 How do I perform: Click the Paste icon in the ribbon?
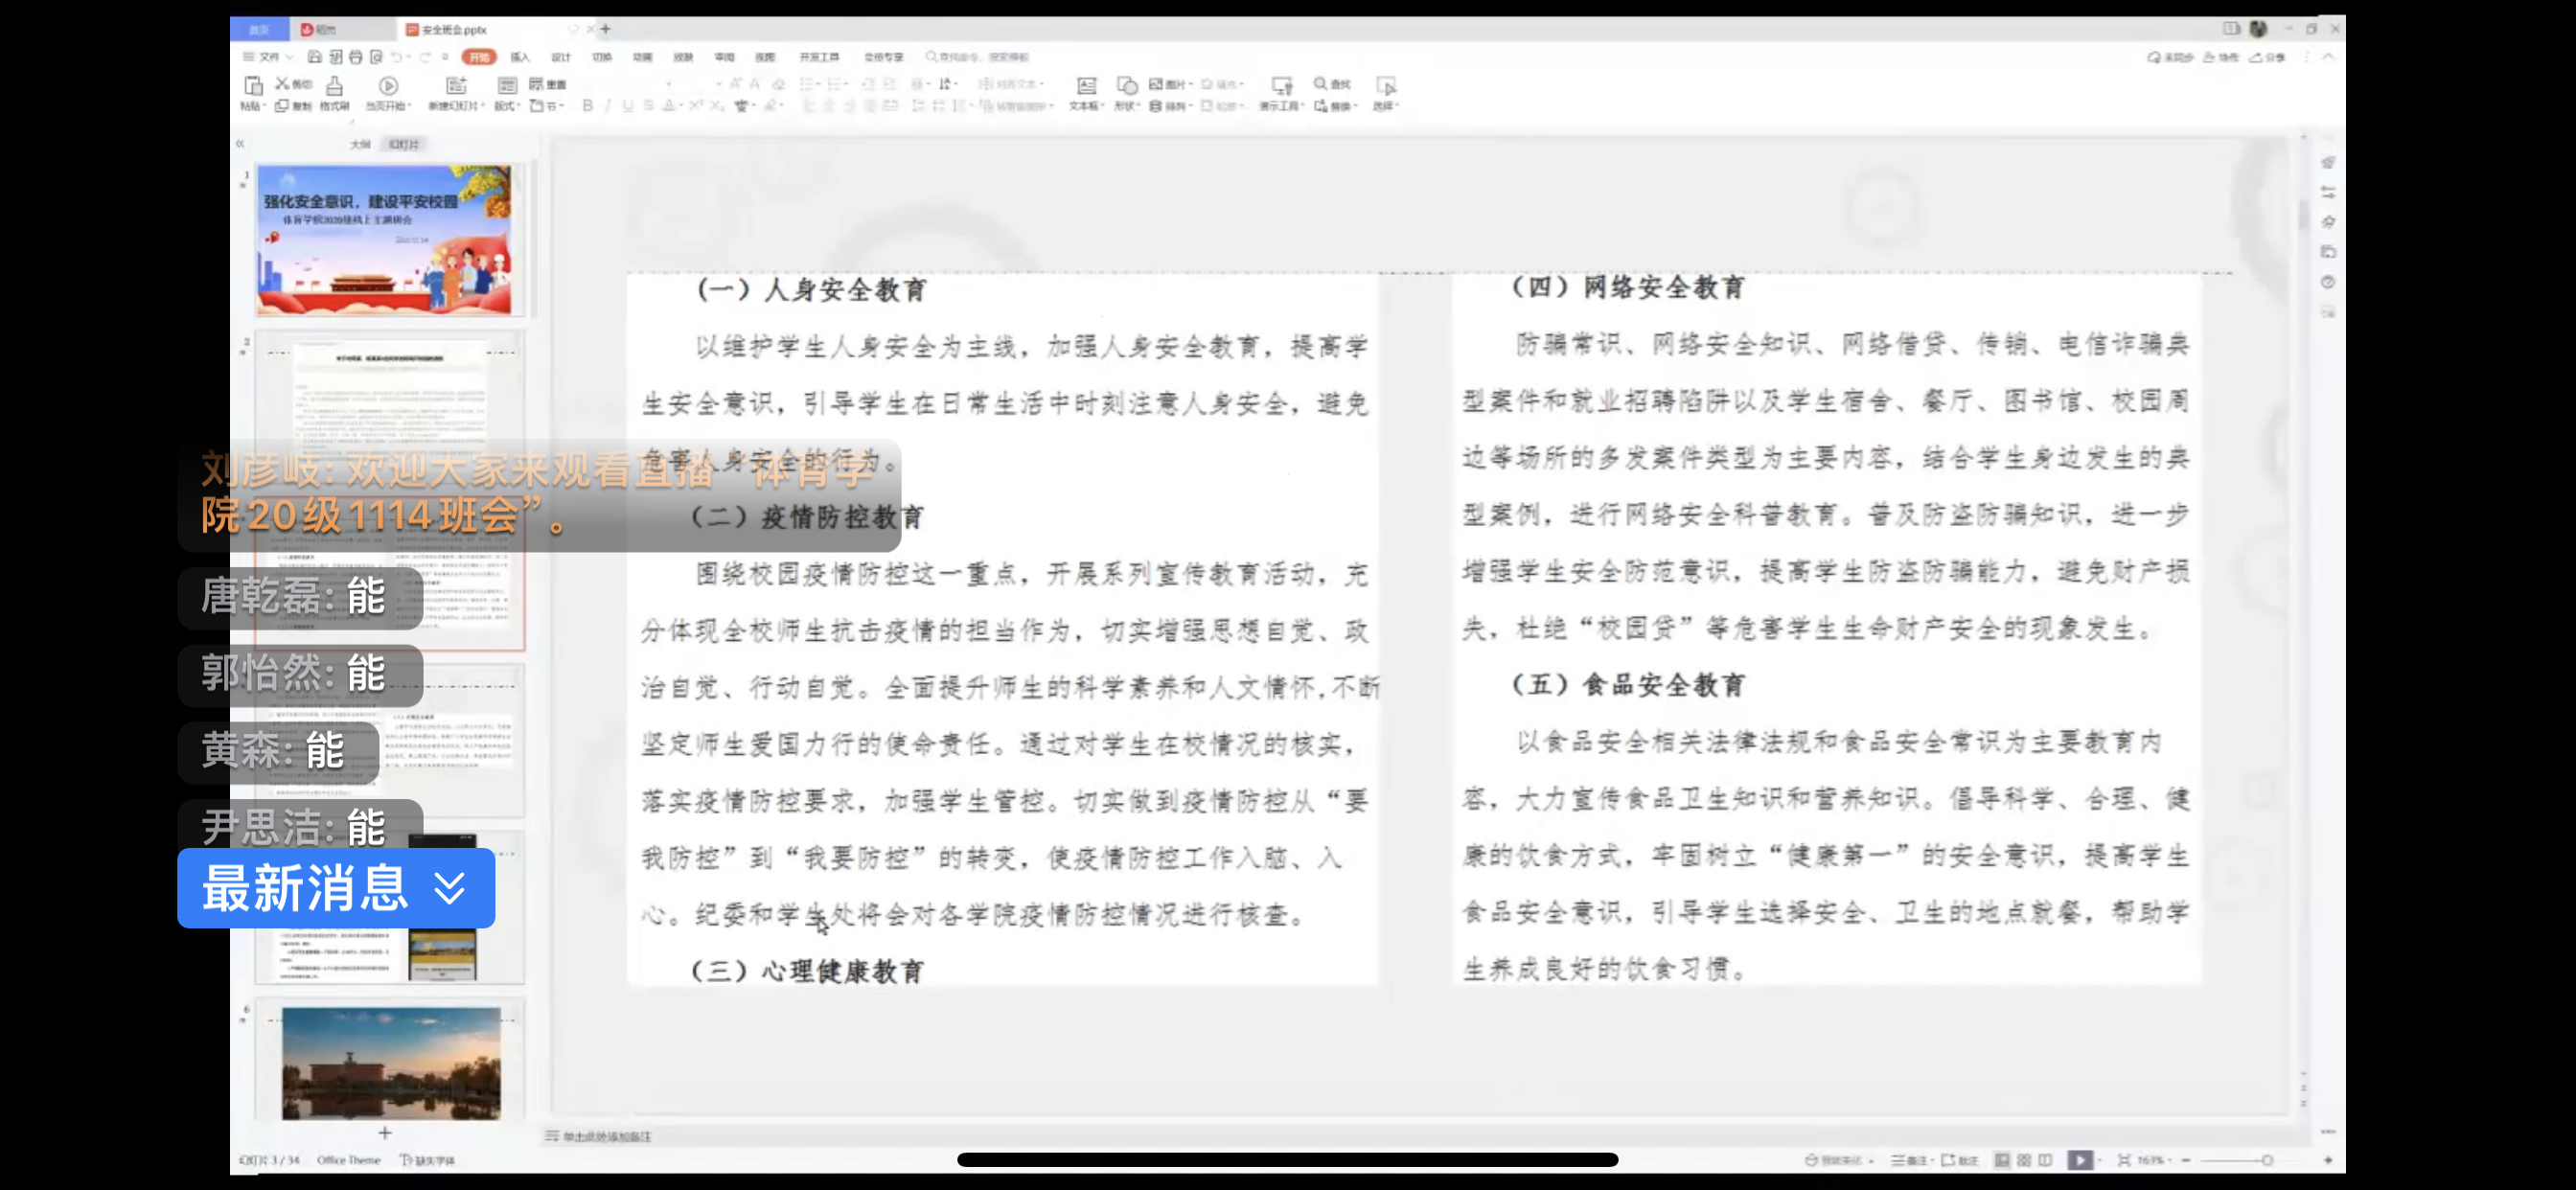[x=253, y=86]
